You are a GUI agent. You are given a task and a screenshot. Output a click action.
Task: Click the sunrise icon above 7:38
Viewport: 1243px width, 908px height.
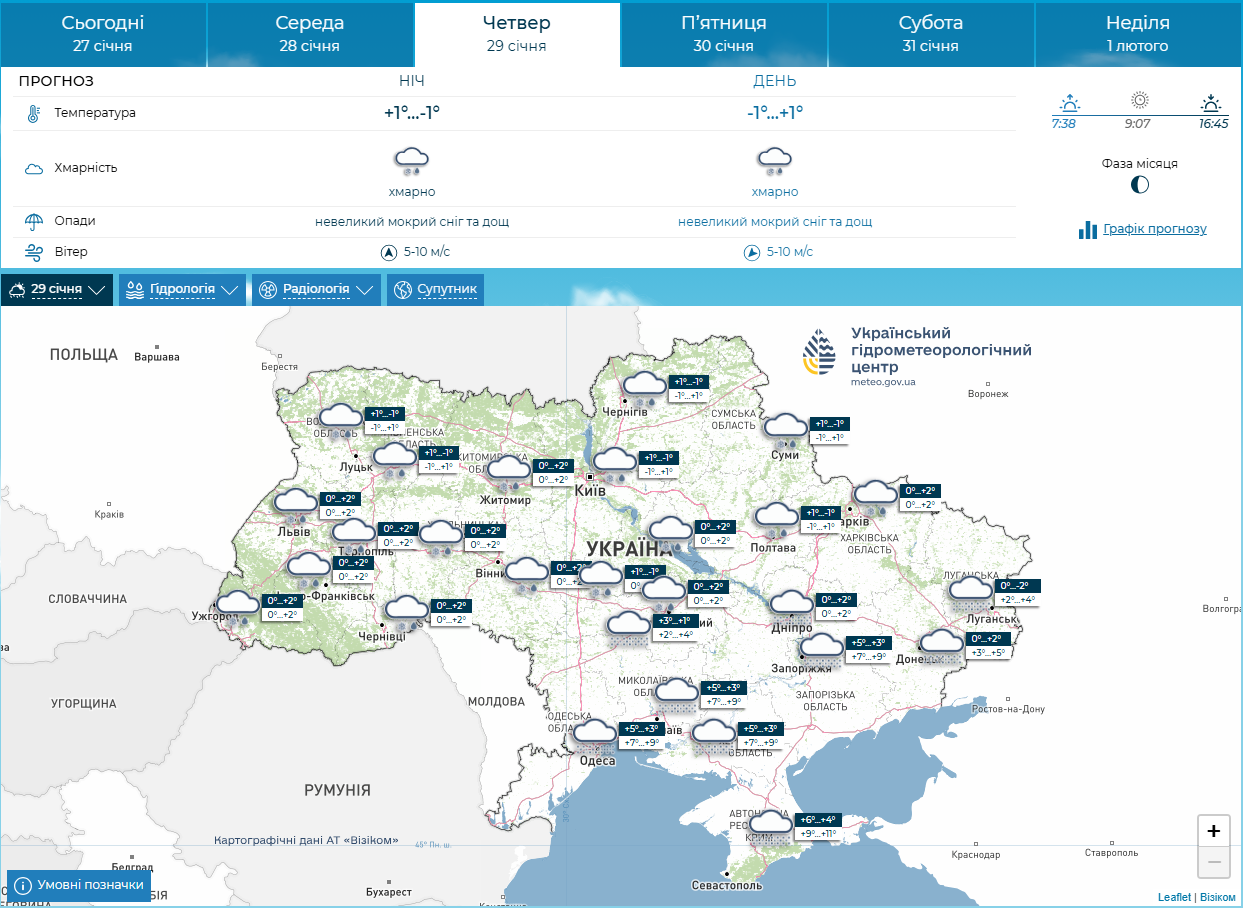pyautogui.click(x=1070, y=103)
